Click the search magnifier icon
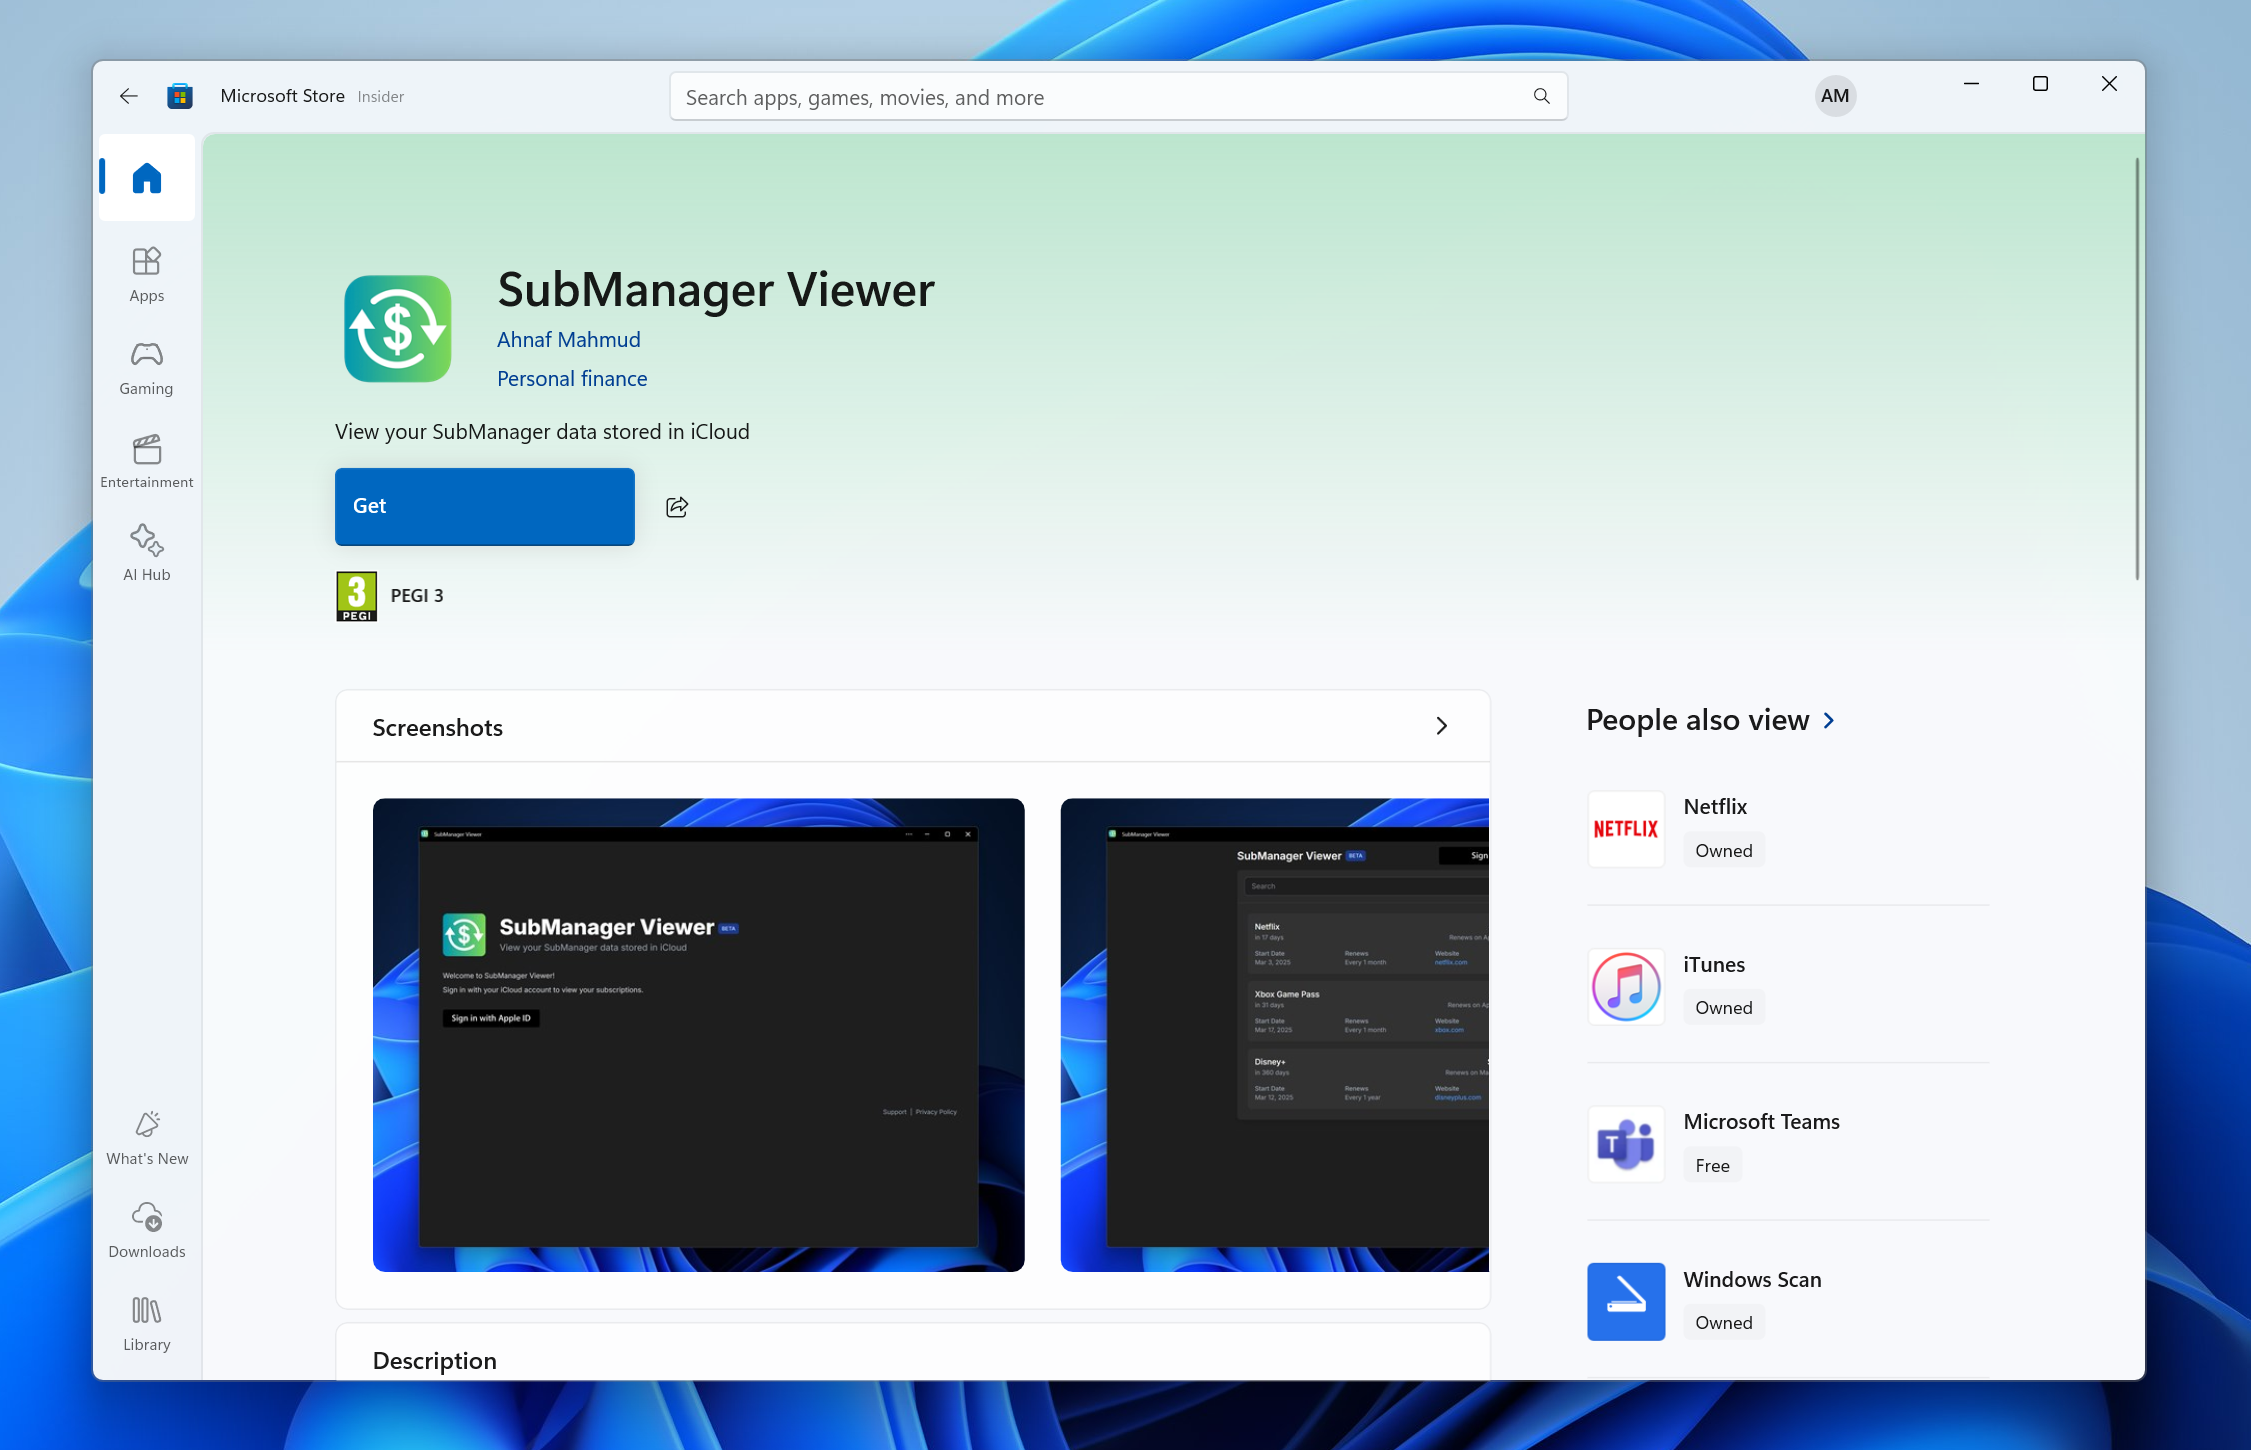This screenshot has height=1450, width=2251. 1541,96
